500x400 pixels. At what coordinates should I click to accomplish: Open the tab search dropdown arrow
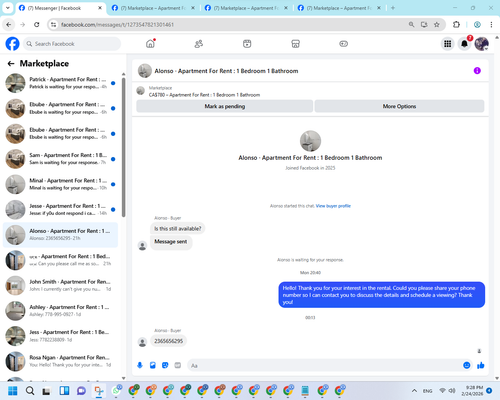pos(7,8)
